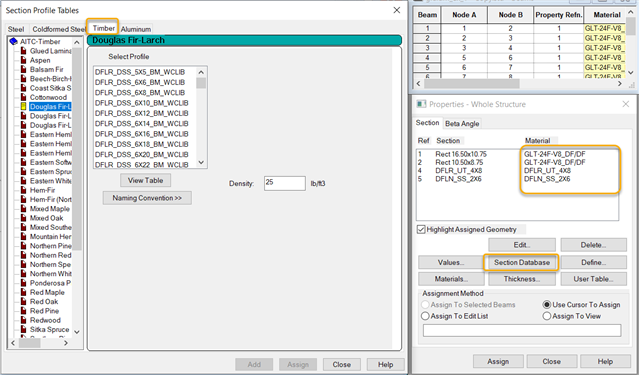The image size is (639, 375).
Task: Click the Property Refn. column header
Action: (558, 15)
